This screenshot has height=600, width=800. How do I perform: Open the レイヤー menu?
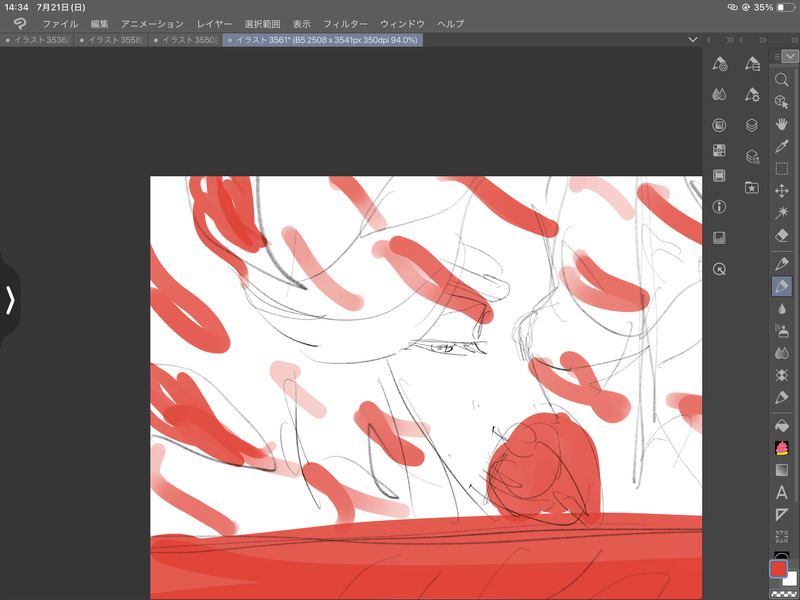(214, 23)
